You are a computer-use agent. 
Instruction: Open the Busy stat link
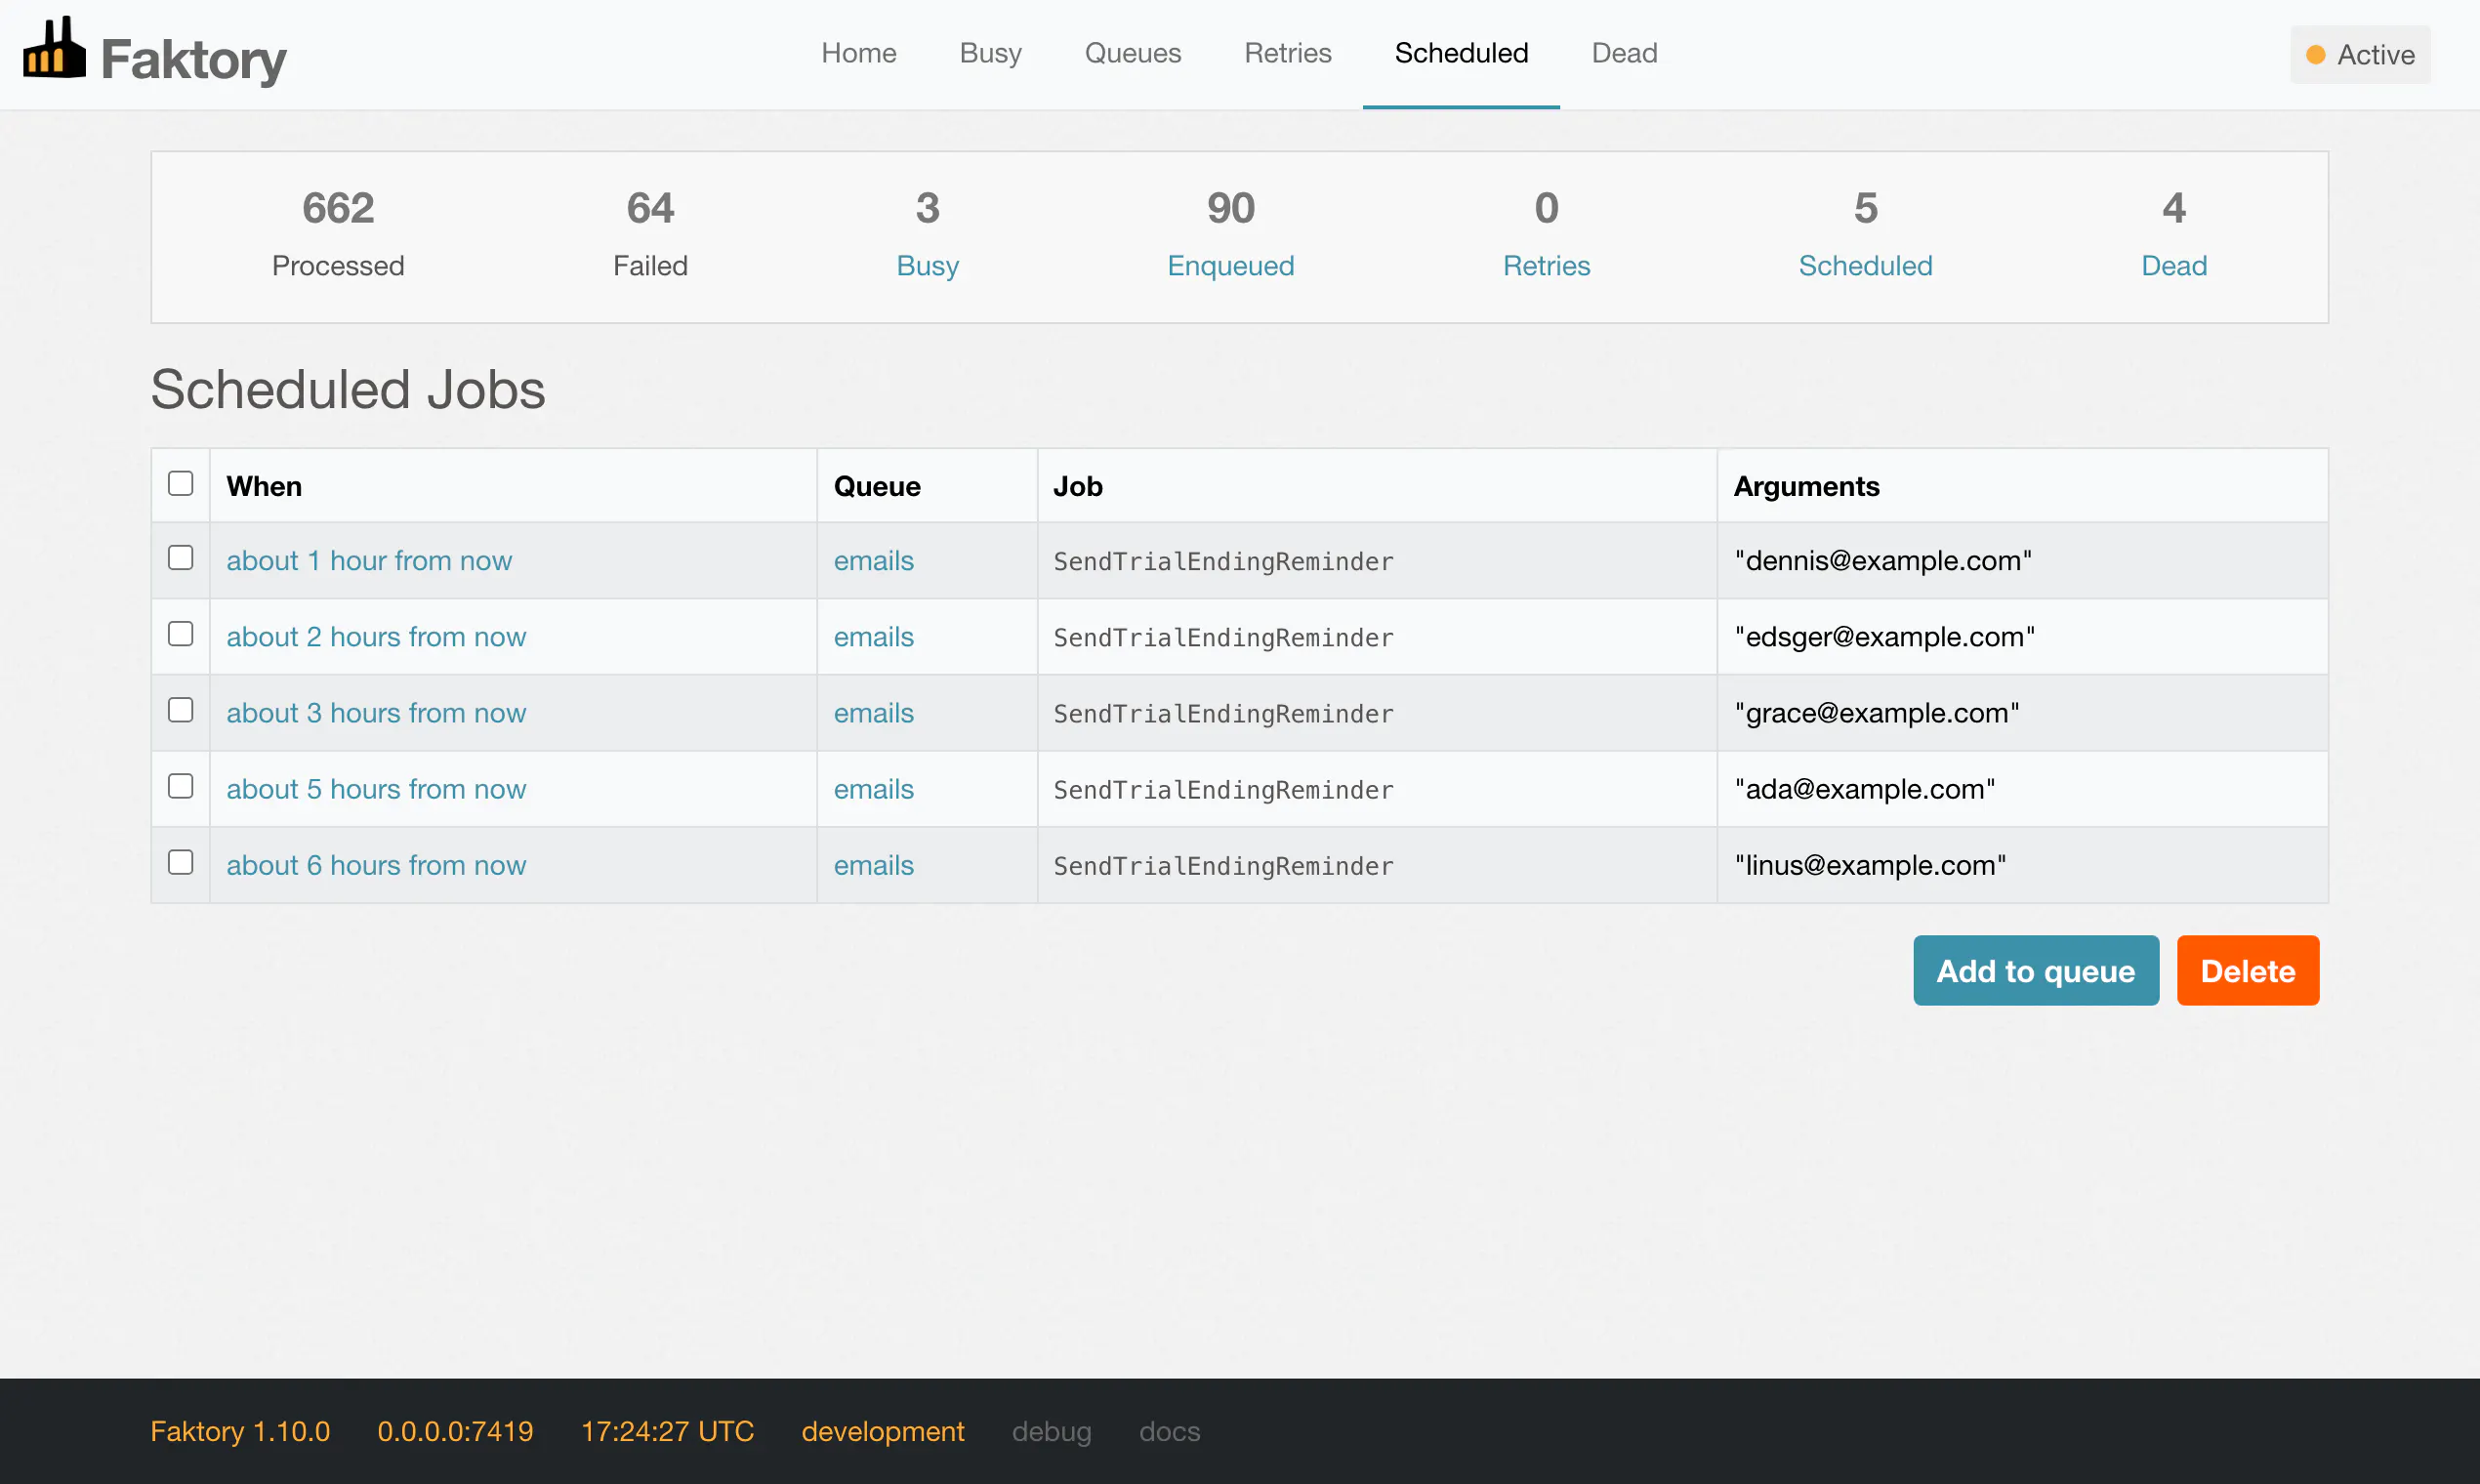coord(927,266)
